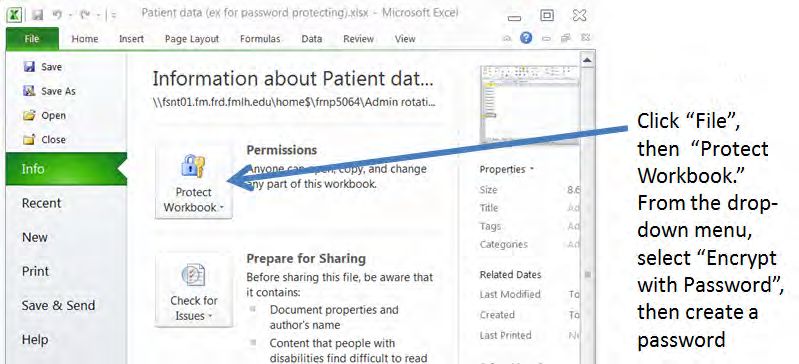The width and height of the screenshot is (799, 364).
Task: Go to the Page Layout tab
Action: pos(192,39)
